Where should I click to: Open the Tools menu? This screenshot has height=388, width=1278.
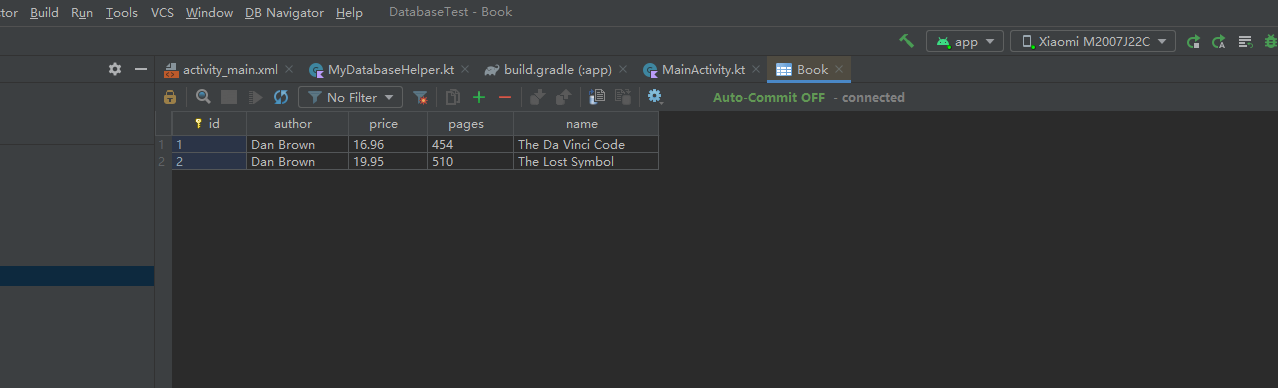[122, 13]
